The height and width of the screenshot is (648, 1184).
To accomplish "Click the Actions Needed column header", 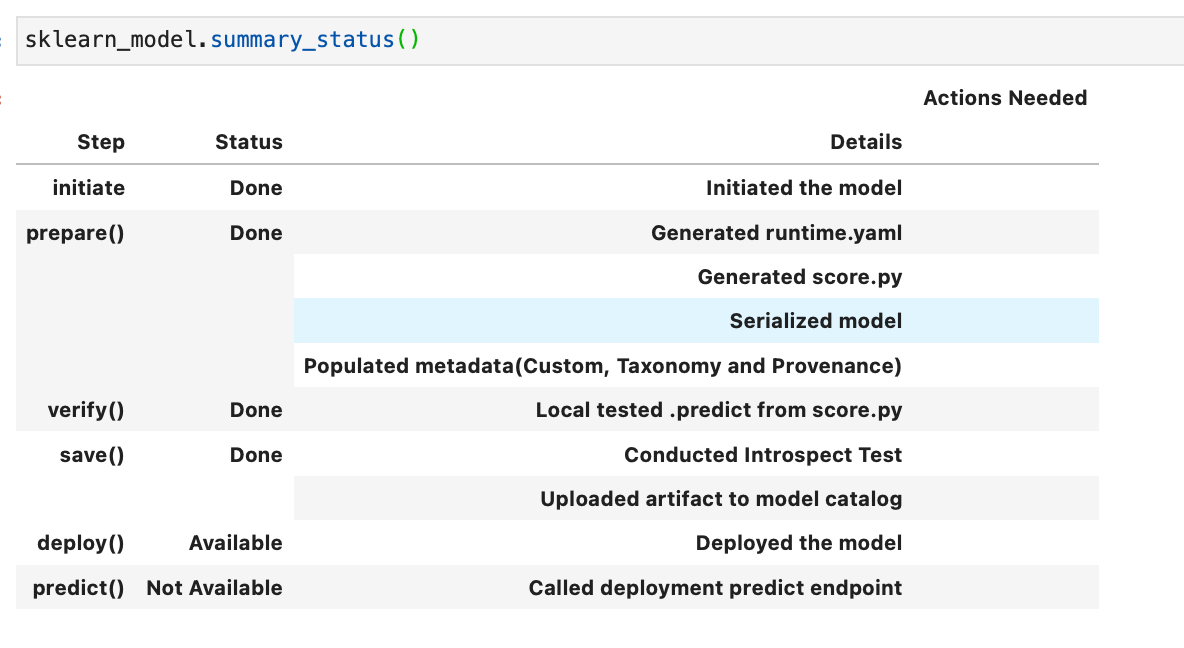I will pos(1004,98).
